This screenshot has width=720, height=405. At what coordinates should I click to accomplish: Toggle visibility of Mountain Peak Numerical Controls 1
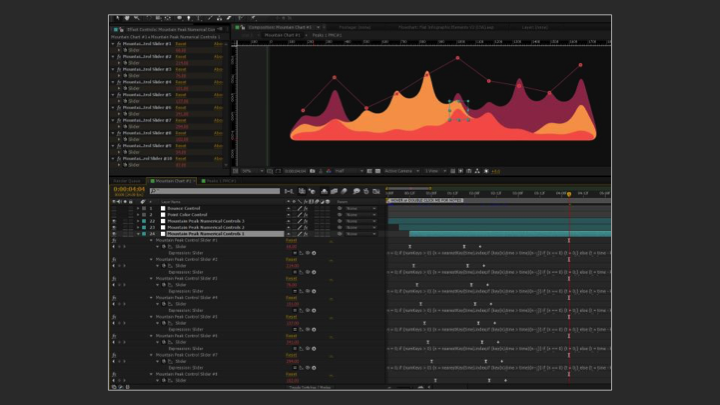[114, 234]
